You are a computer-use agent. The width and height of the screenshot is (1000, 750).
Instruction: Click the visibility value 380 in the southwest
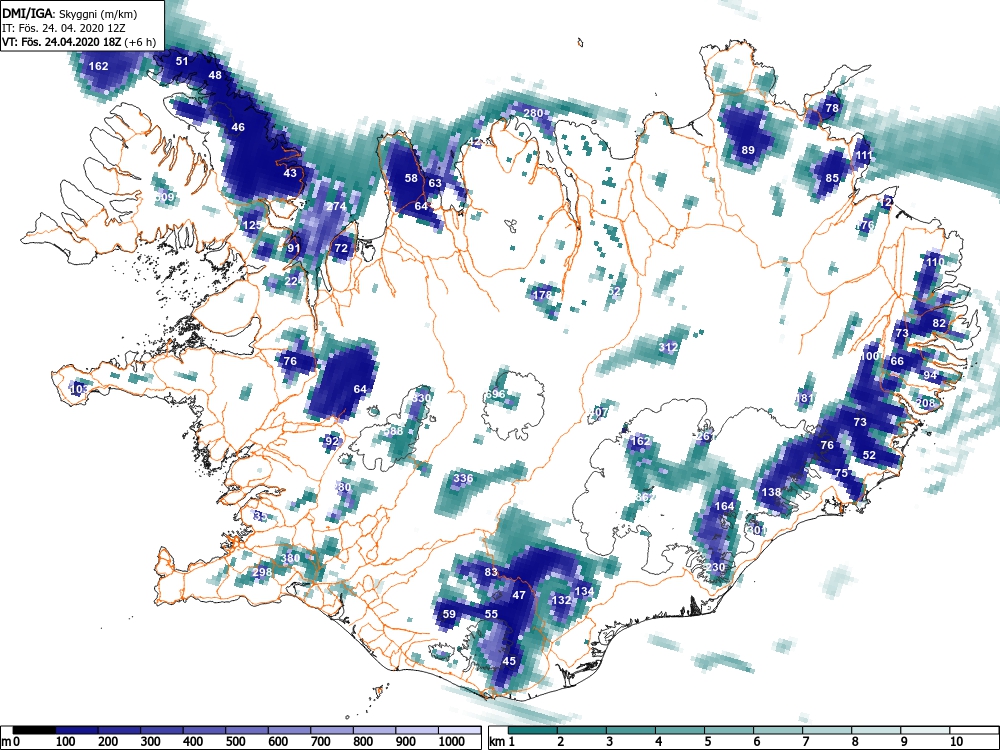pyautogui.click(x=290, y=558)
